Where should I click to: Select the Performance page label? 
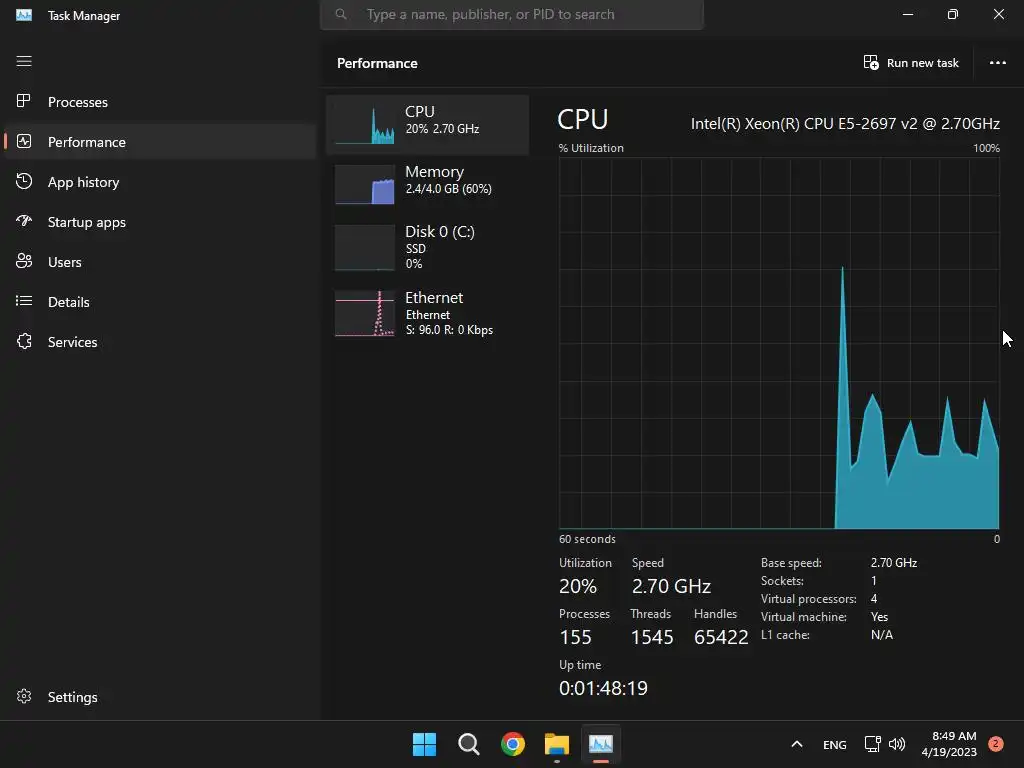pos(87,142)
